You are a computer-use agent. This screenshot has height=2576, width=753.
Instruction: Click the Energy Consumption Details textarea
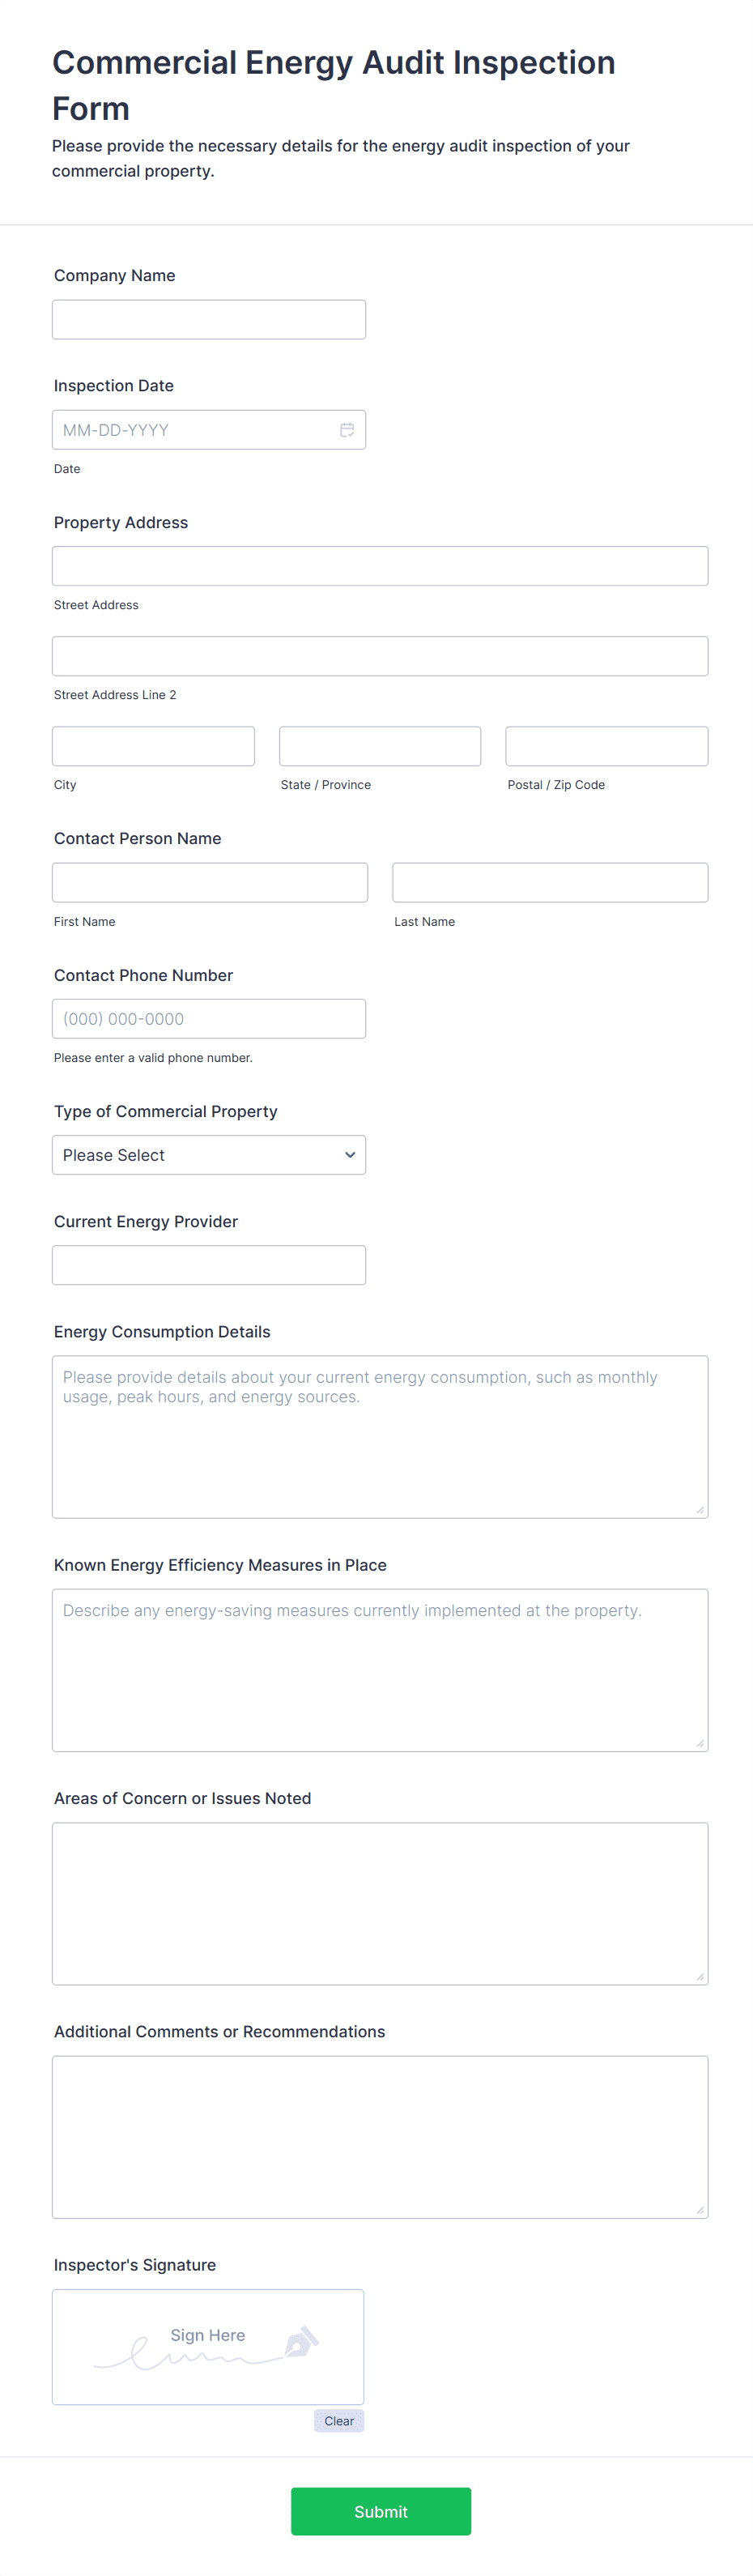tap(380, 1437)
